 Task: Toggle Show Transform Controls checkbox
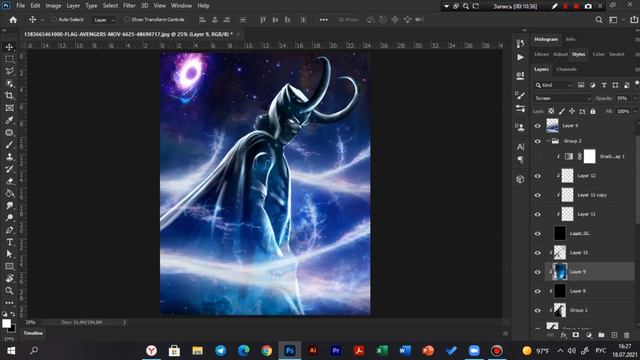tap(127, 19)
